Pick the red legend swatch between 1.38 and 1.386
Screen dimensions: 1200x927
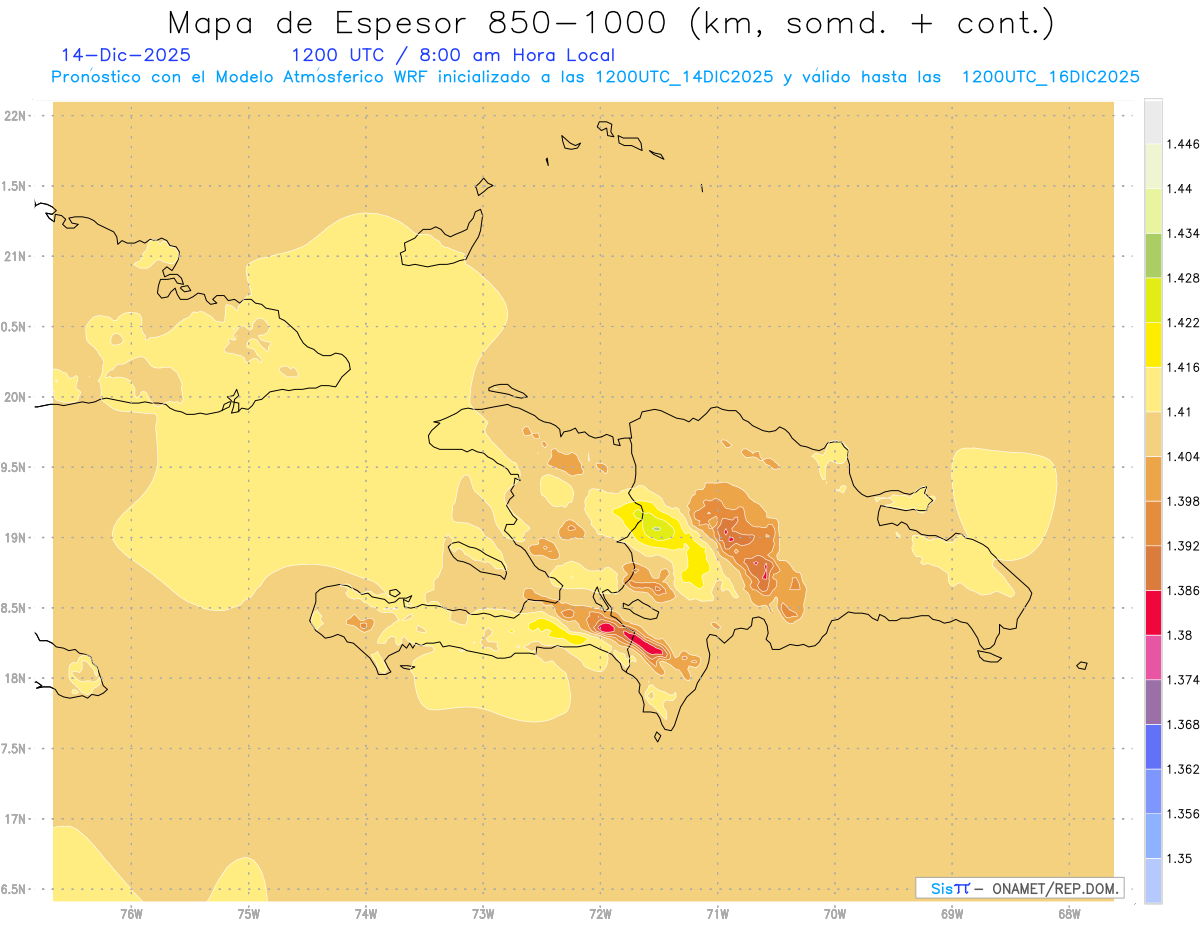click(1153, 613)
